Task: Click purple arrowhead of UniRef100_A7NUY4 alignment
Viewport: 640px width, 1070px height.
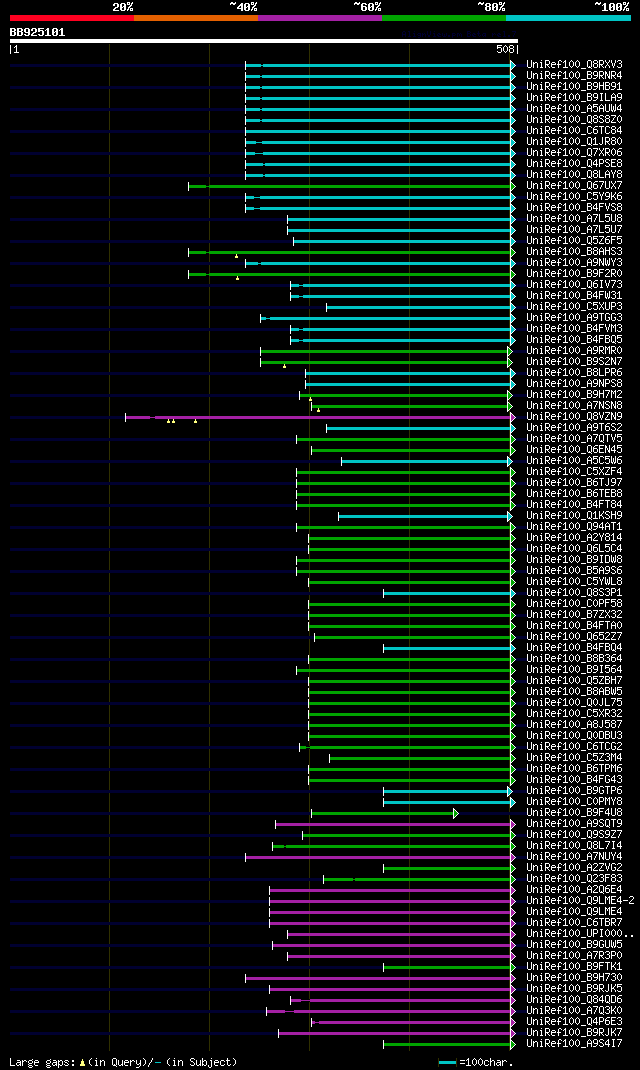Action: [x=513, y=857]
